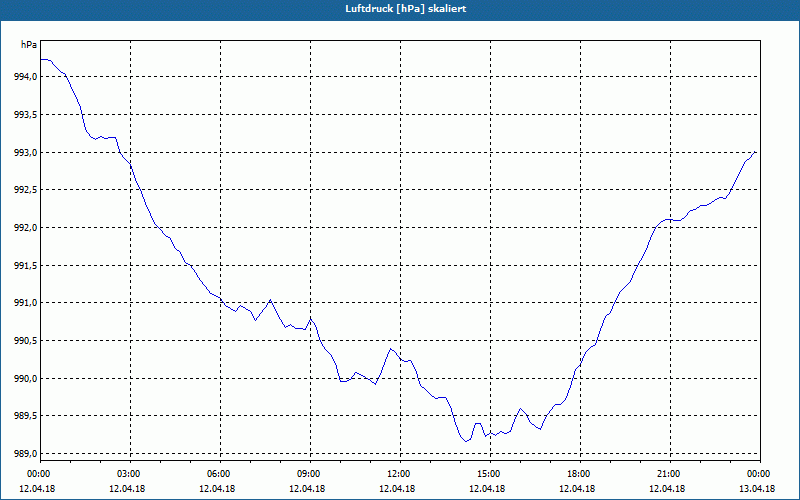Select the 991,0 pressure axis label

24,303
